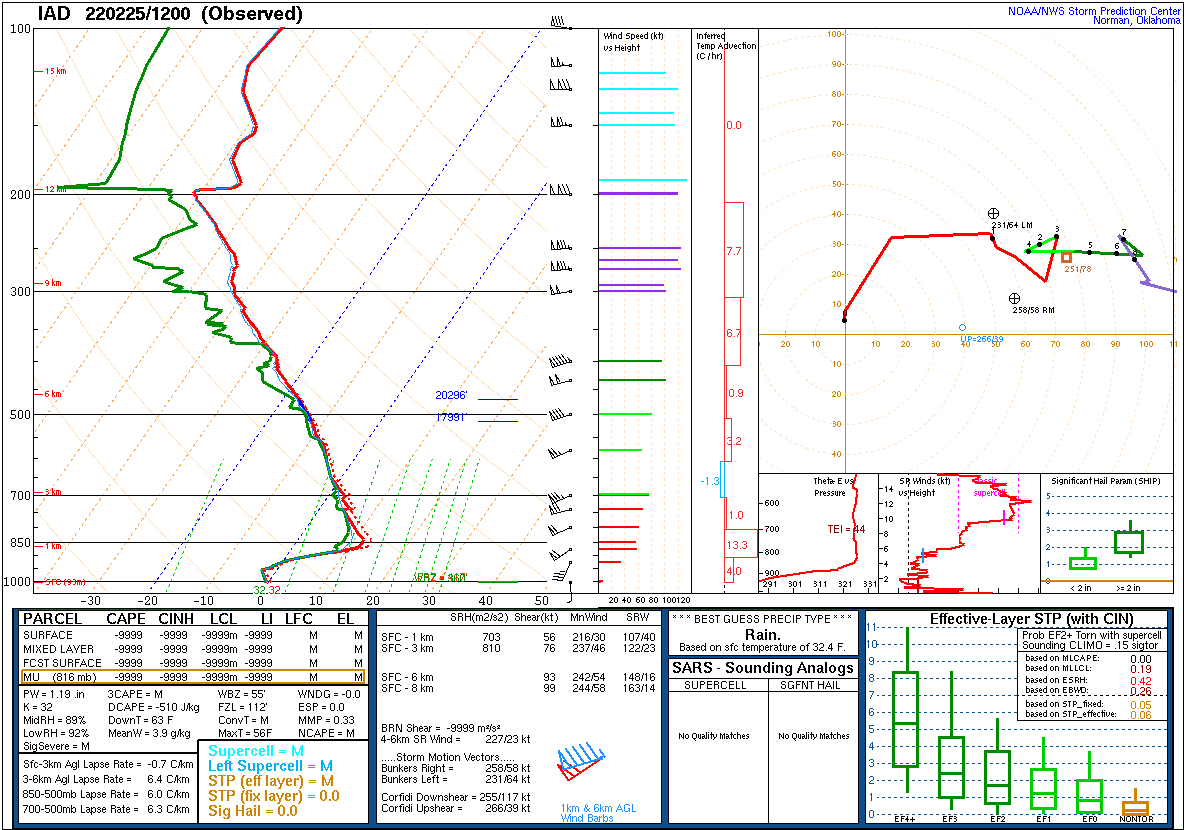This screenshot has height=830, width=1186.
Task: Click the 'DCAPE = -510 J/kg' value
Action: [154, 707]
